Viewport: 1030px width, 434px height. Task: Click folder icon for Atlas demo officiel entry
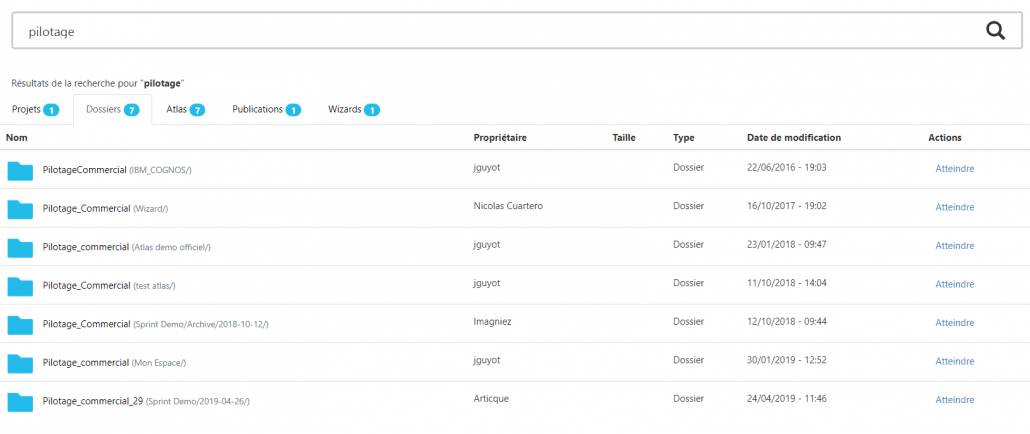click(20, 248)
